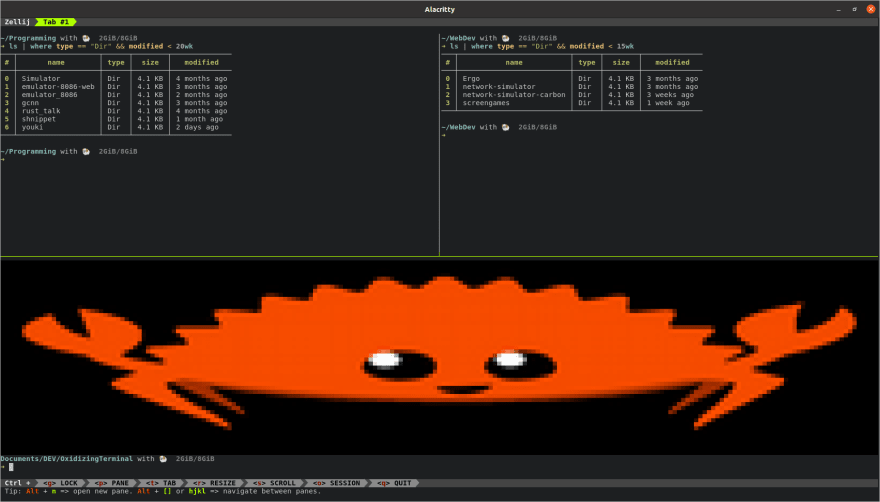Click network-simulator directory name

click(x=499, y=87)
